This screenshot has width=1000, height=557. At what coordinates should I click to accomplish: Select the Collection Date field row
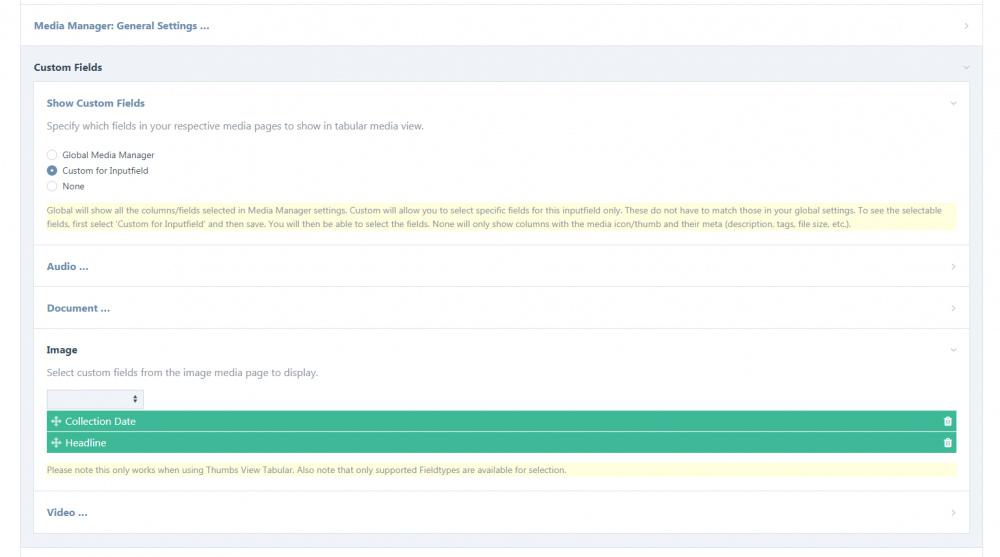(x=501, y=421)
